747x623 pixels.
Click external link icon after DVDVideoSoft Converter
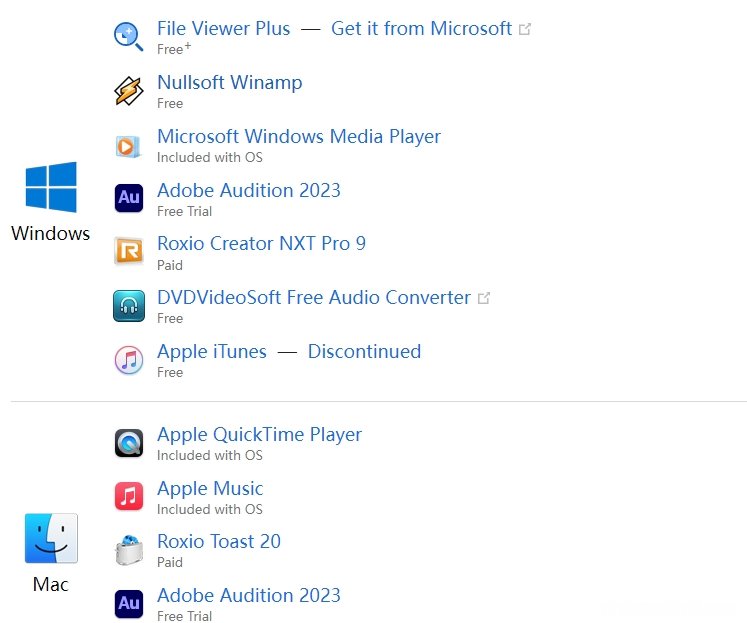pyautogui.click(x=484, y=298)
